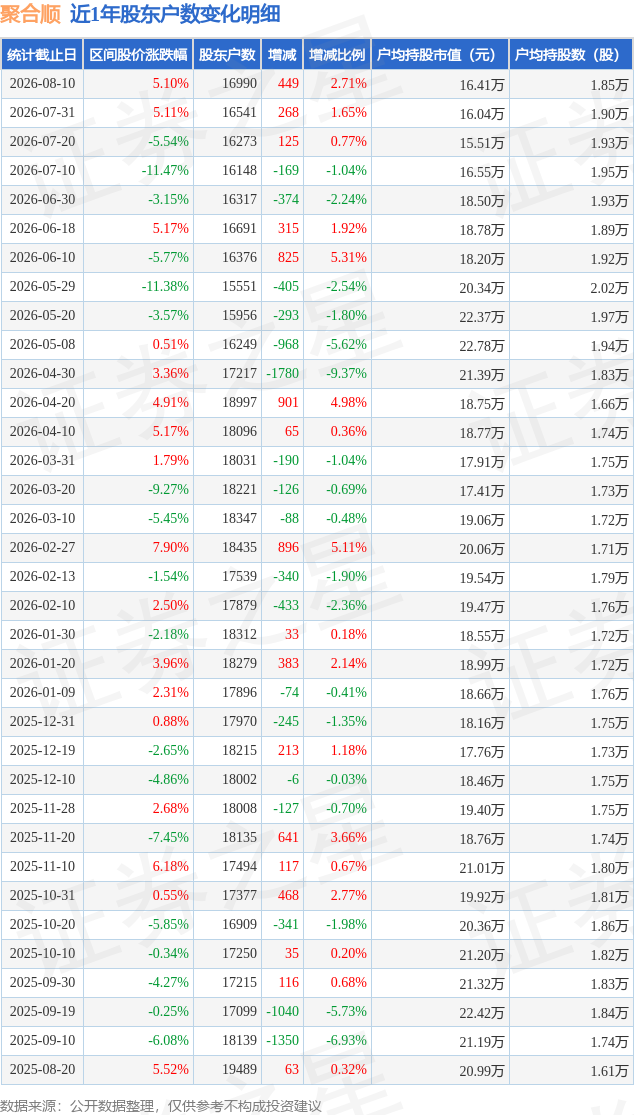The image size is (634, 1115).
Task: Click the 近1年股东户数变化明细 heading
Action: [175, 14]
